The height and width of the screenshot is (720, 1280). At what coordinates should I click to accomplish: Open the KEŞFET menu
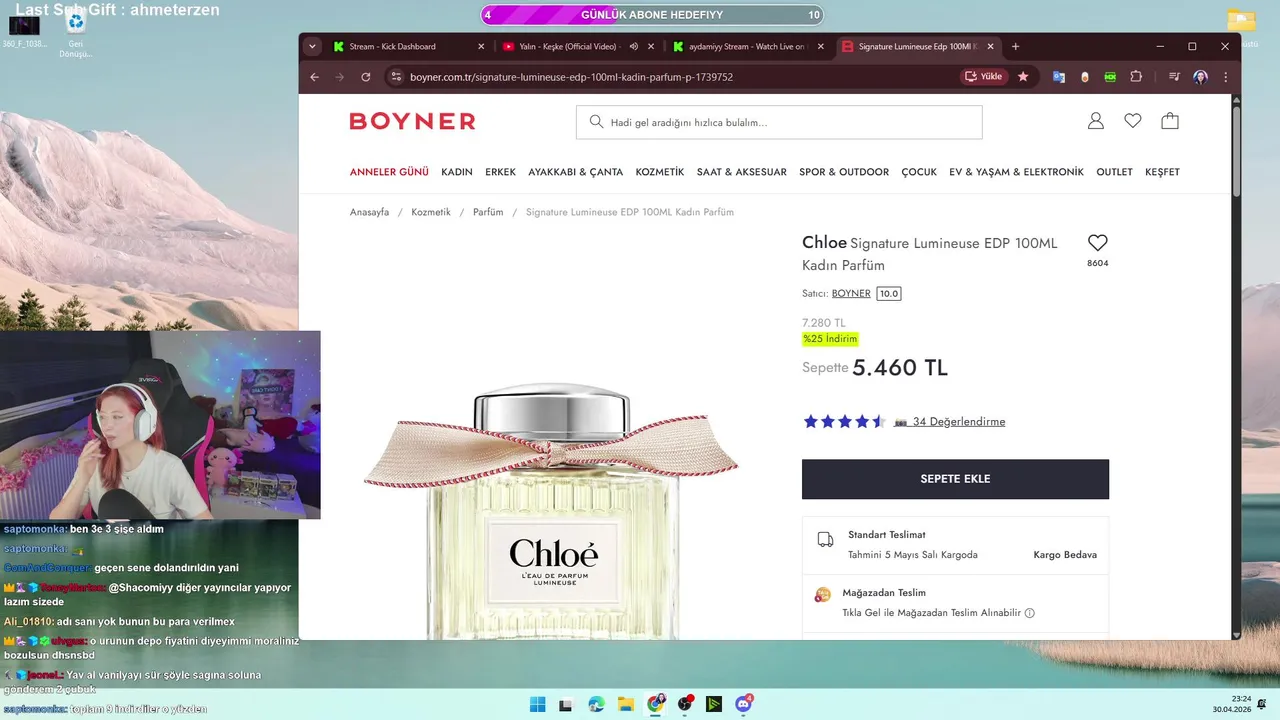tap(1162, 172)
